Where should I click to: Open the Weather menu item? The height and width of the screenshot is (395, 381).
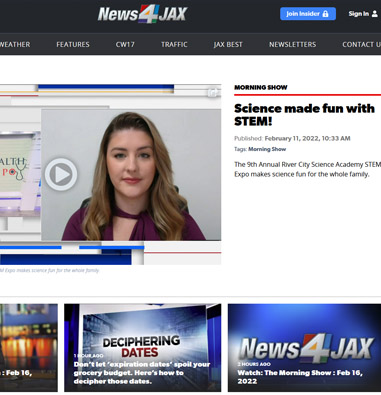15,44
